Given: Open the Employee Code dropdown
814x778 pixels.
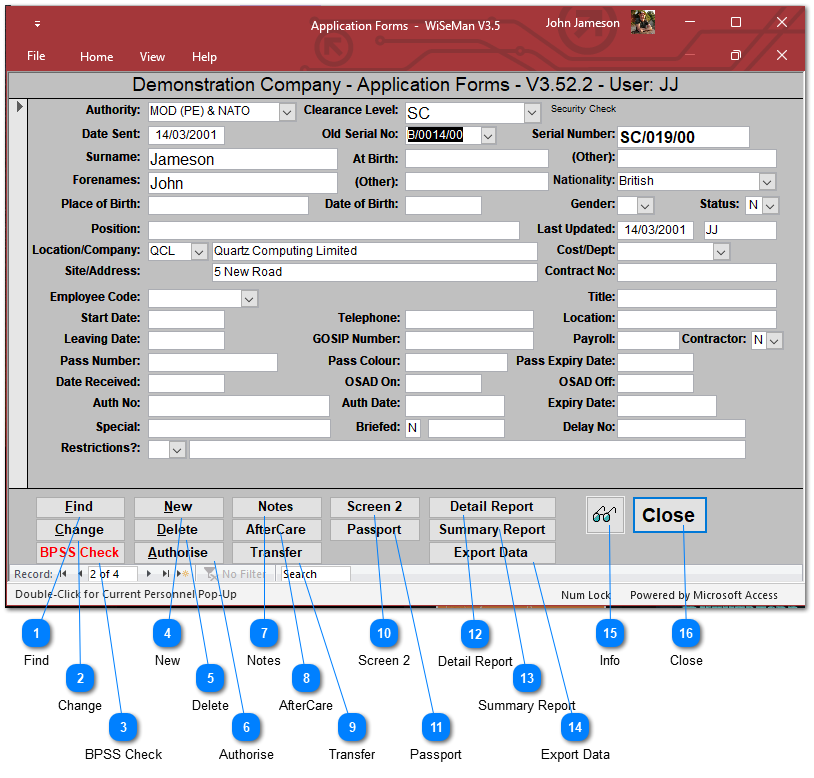Looking at the screenshot, I should click(x=249, y=298).
